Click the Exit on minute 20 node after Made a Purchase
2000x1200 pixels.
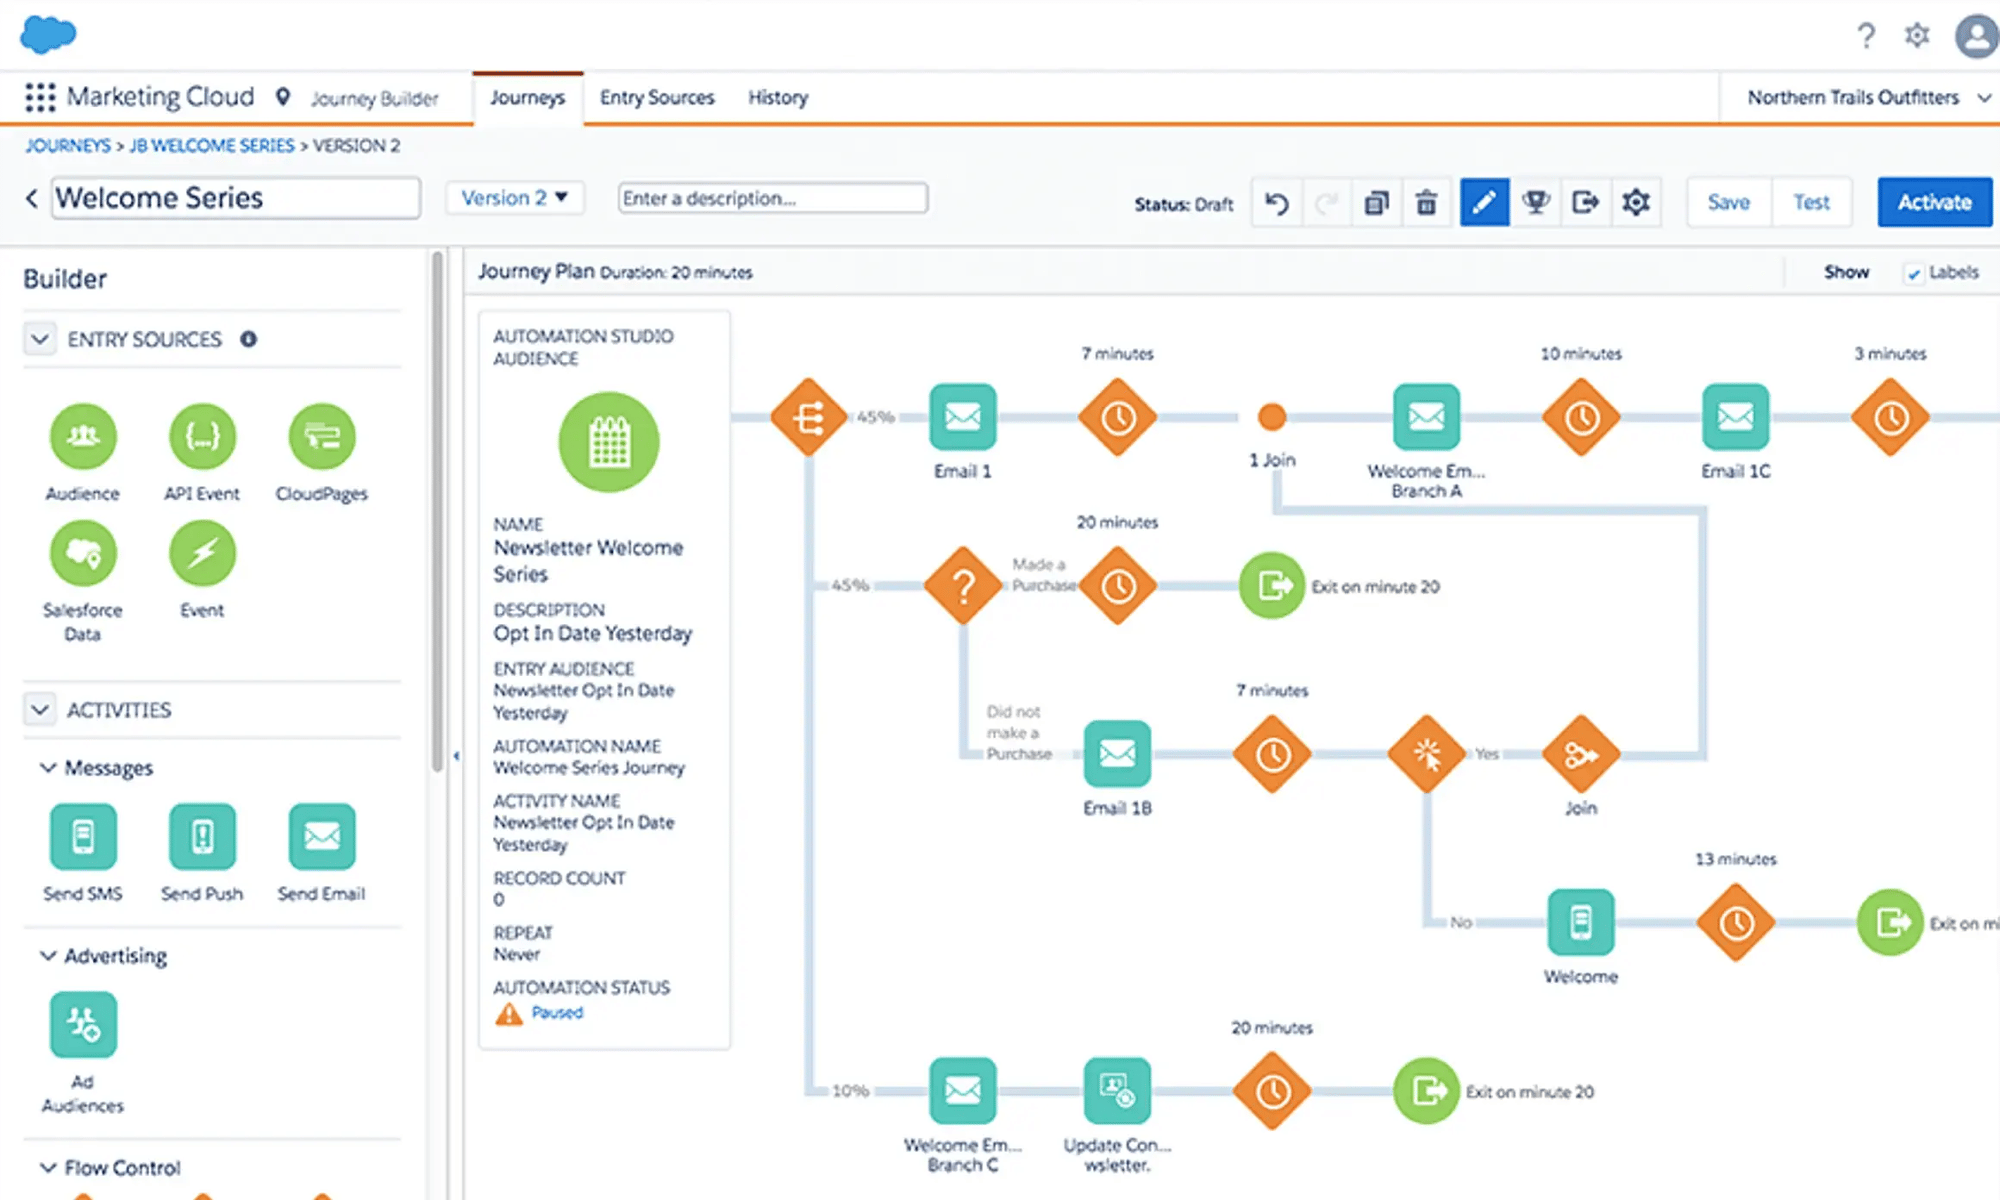pyautogui.click(x=1272, y=585)
